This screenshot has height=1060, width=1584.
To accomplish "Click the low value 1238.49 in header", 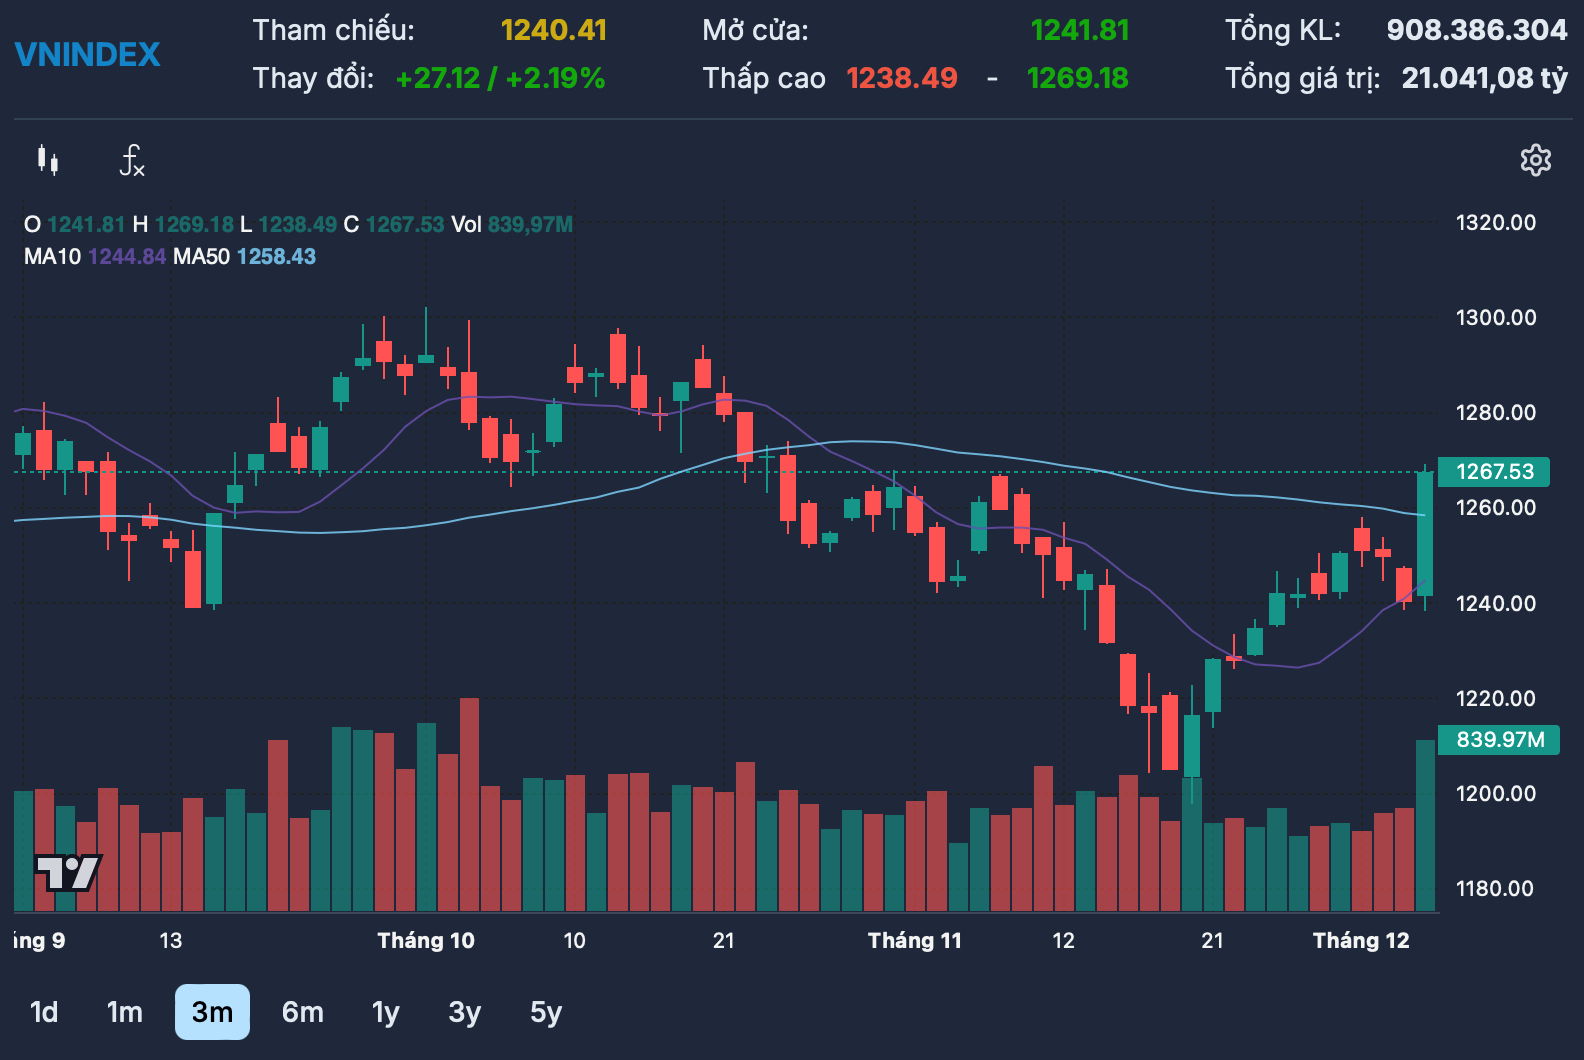I will 902,78.
